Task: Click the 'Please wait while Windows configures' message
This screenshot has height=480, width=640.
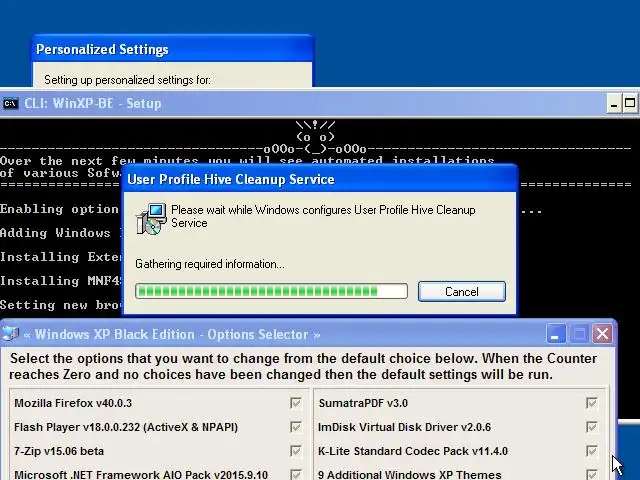Action: click(x=323, y=216)
